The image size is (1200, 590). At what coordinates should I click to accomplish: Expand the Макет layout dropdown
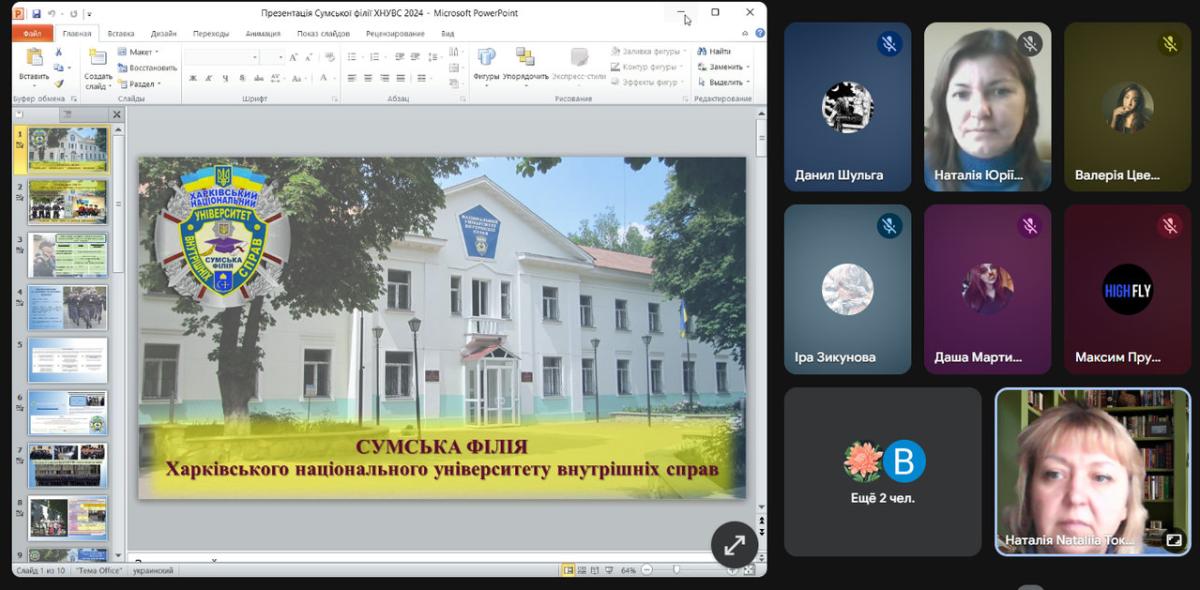tap(140, 51)
